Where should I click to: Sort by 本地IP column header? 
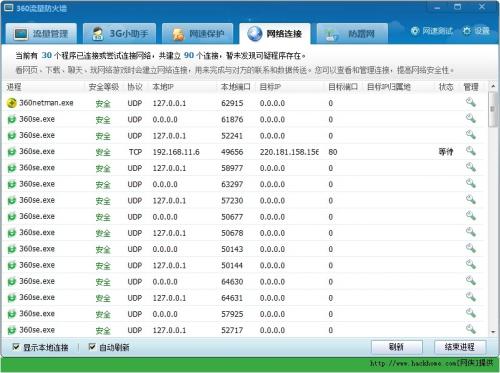(163, 87)
